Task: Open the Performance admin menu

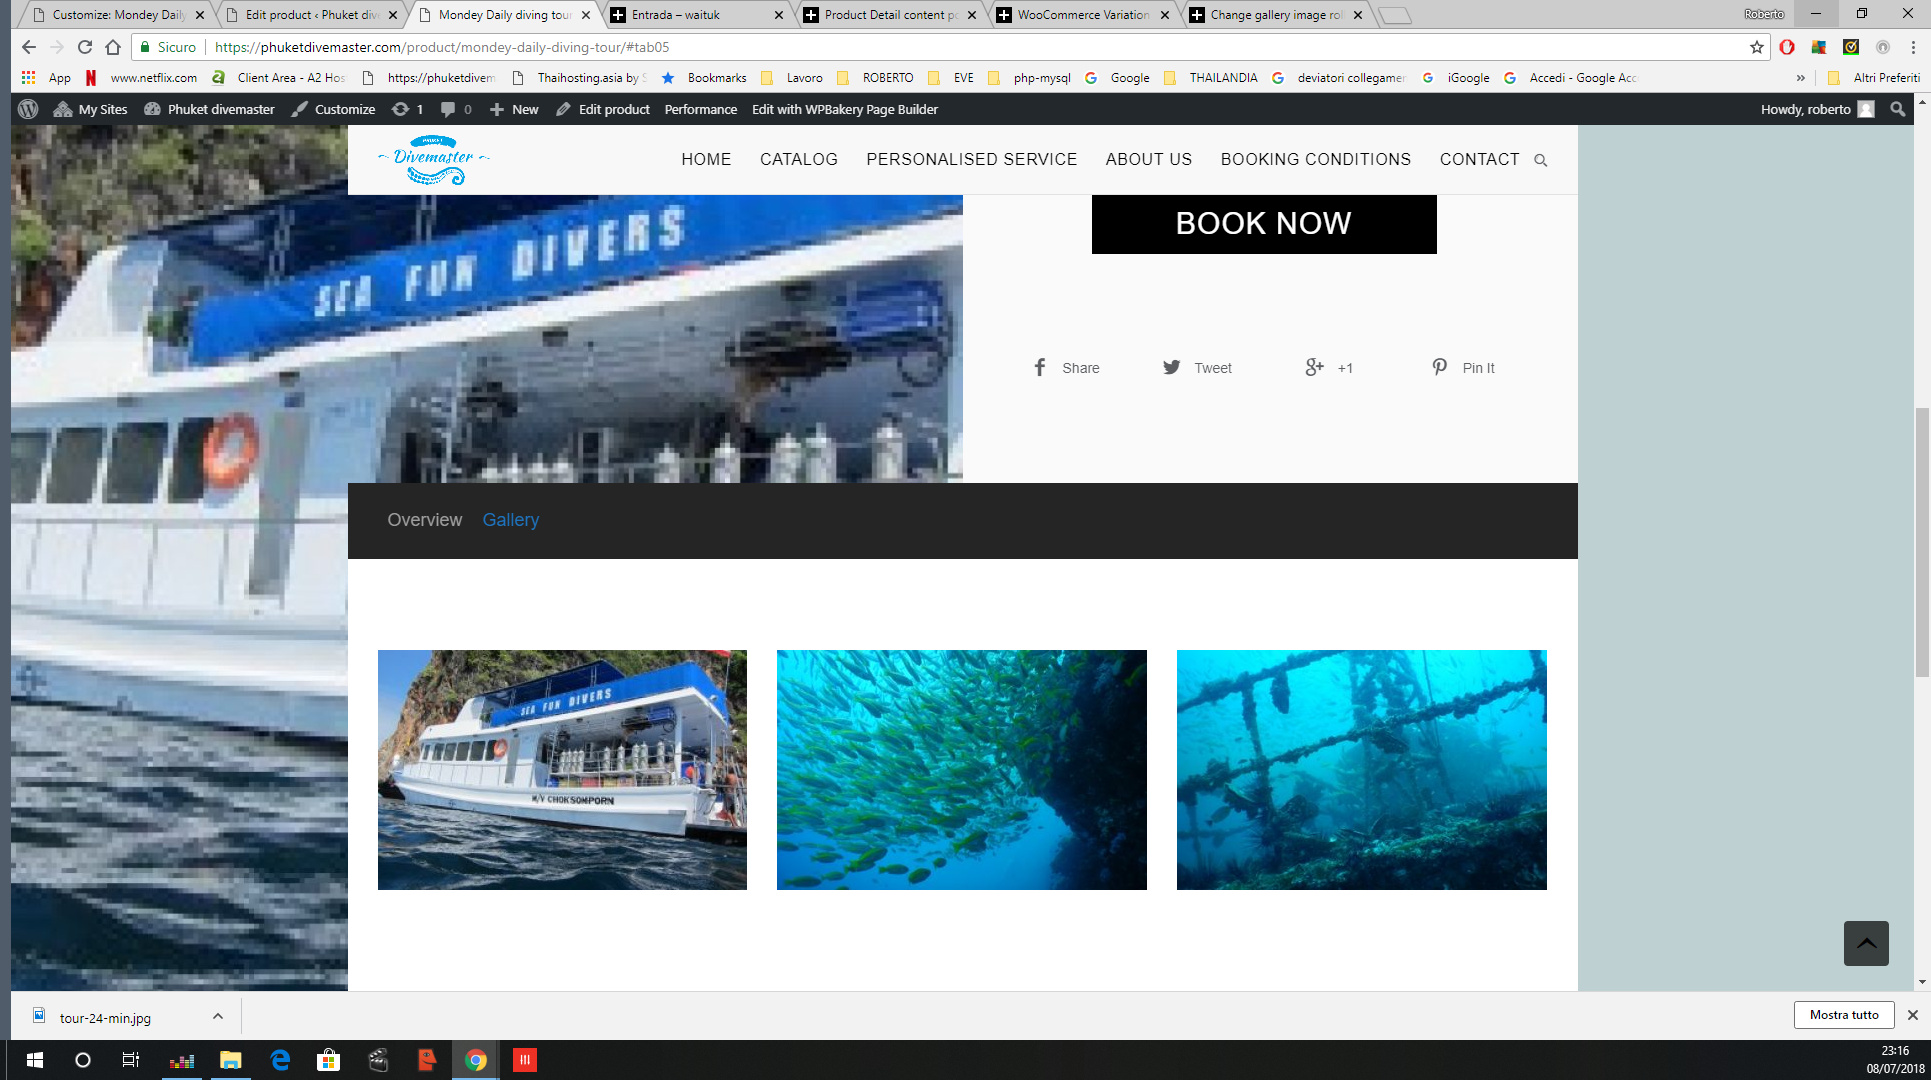Action: pyautogui.click(x=700, y=109)
